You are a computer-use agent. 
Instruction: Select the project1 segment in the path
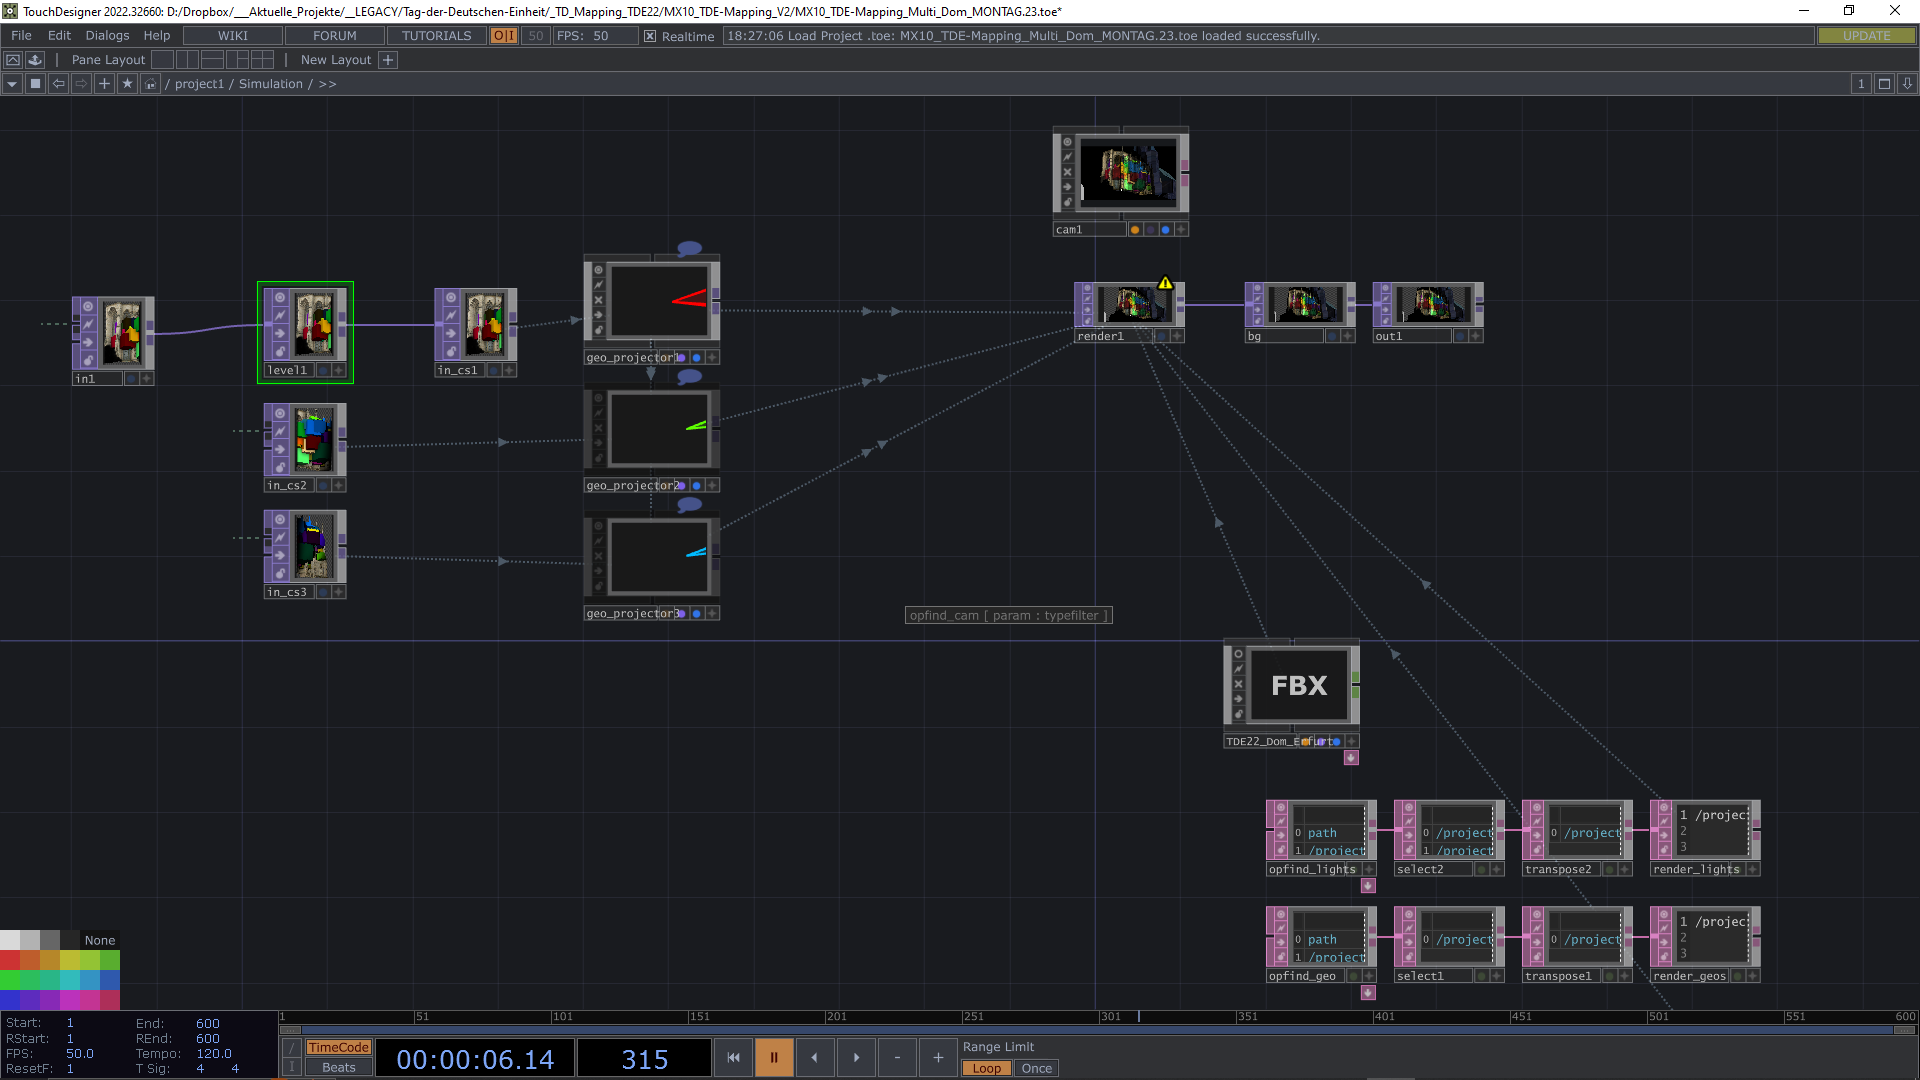199,84
